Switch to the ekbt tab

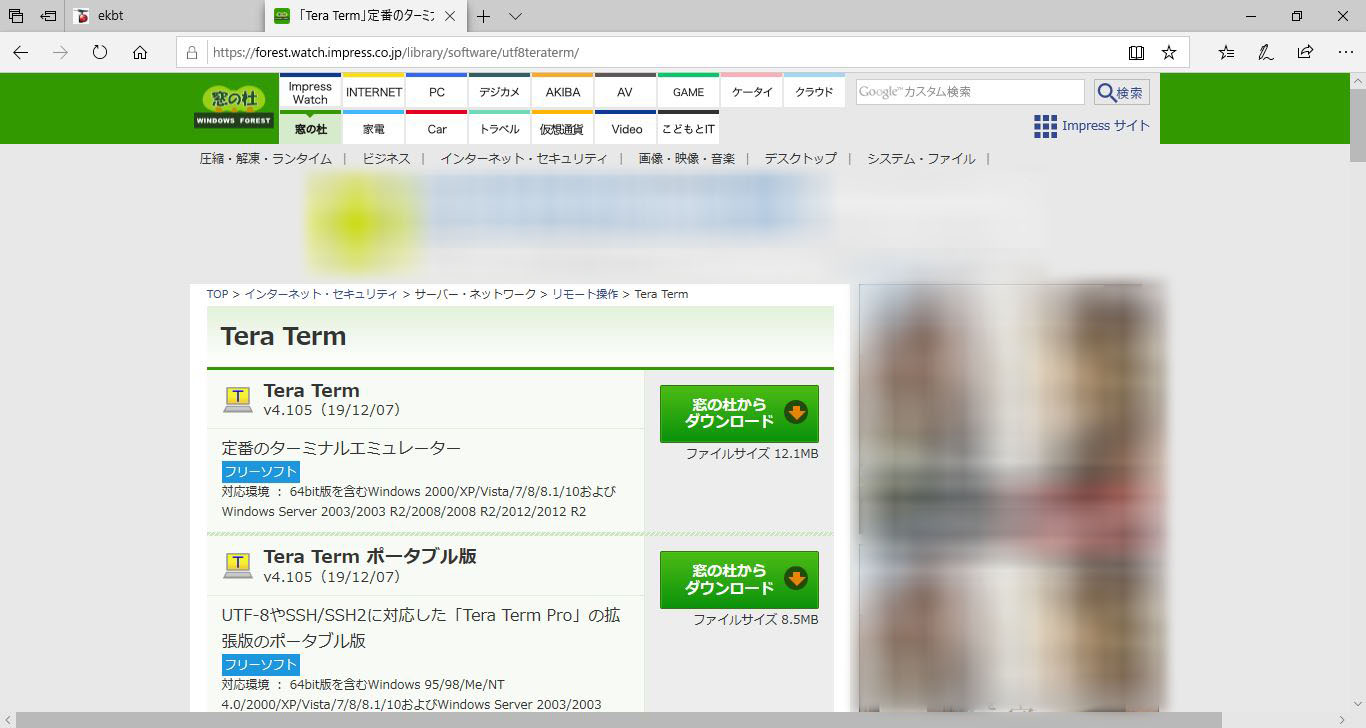pyautogui.click(x=165, y=16)
